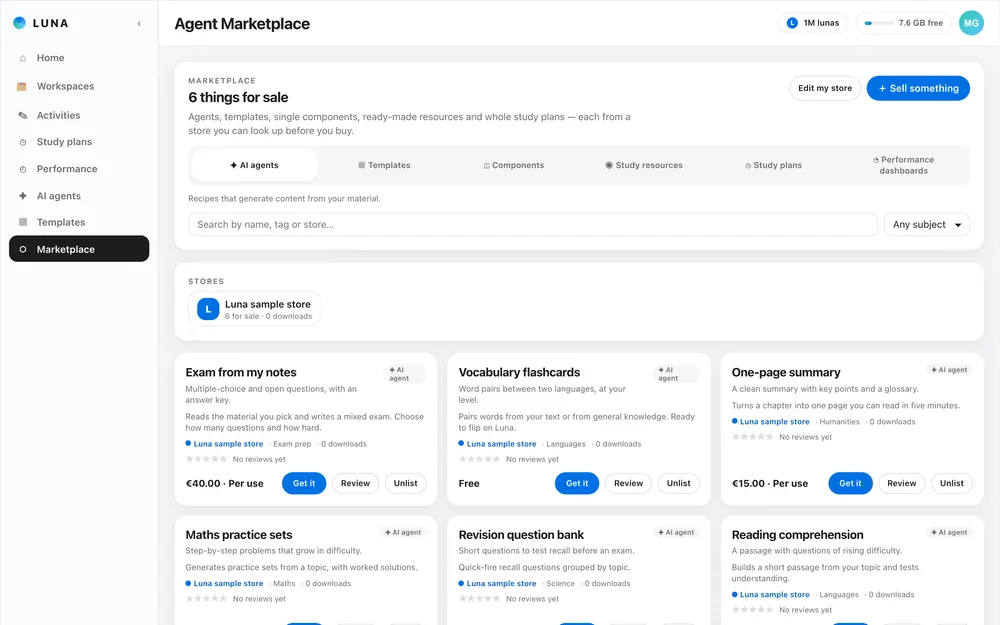Click the Activities pencil icon

23,115
